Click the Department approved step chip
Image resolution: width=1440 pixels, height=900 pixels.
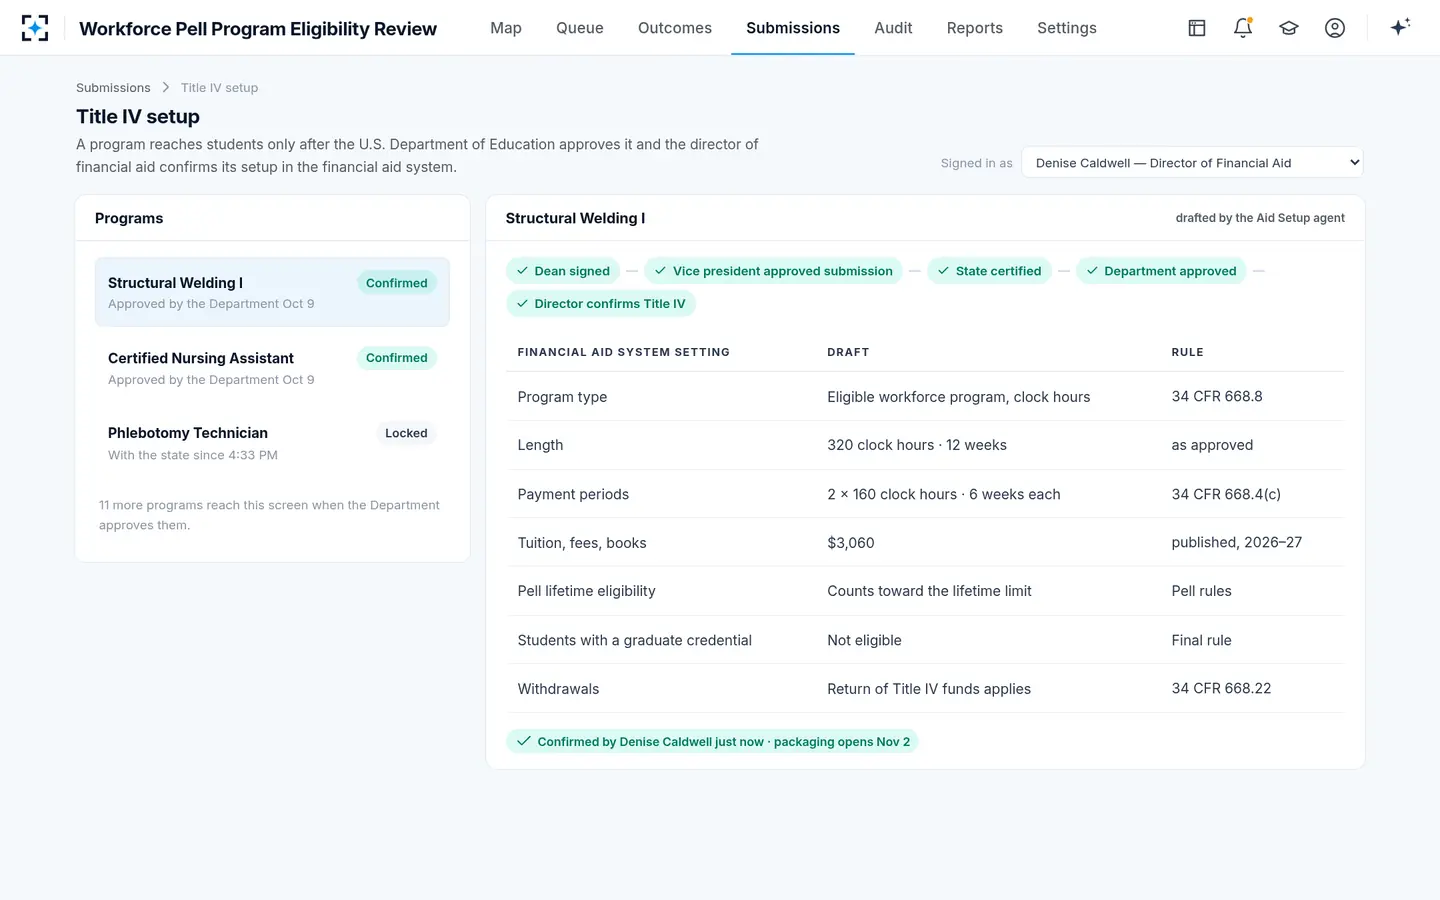(1161, 271)
